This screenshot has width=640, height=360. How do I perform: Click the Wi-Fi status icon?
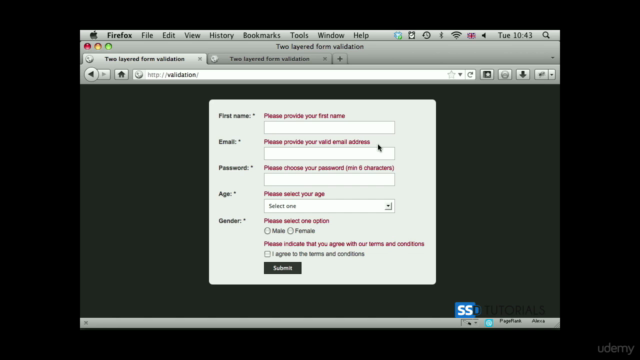click(456, 36)
